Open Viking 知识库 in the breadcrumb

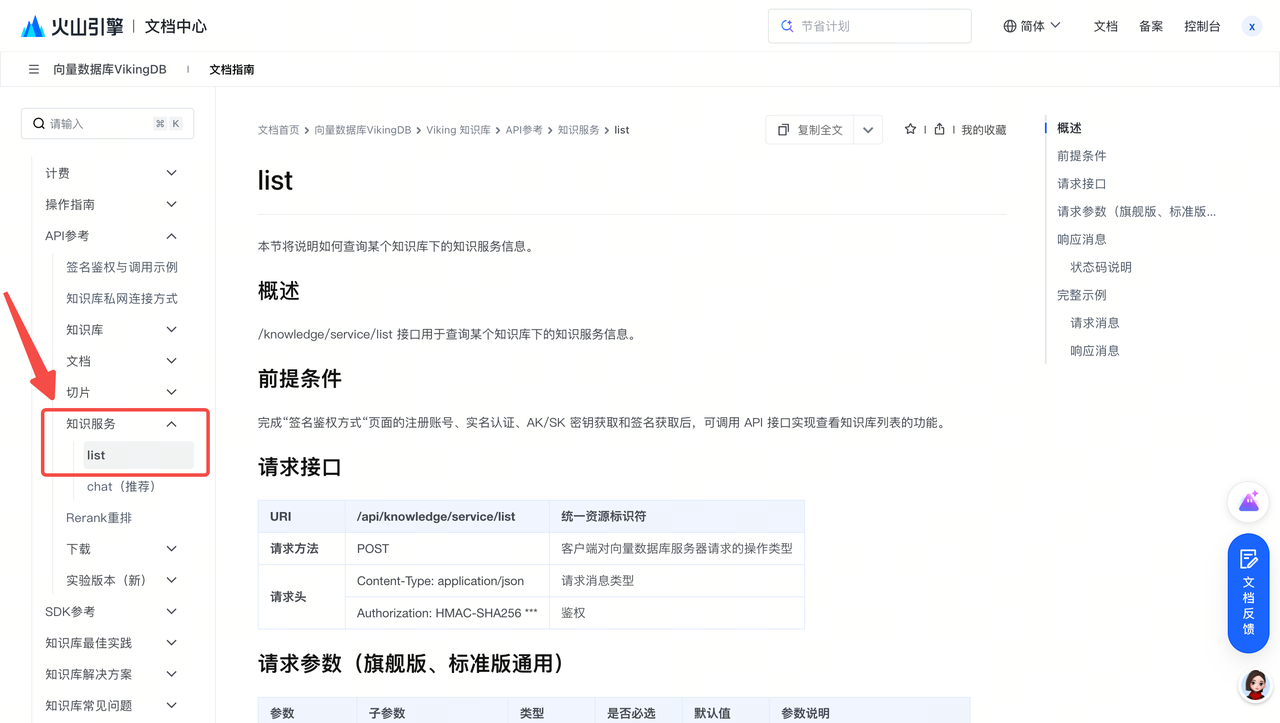(x=458, y=130)
